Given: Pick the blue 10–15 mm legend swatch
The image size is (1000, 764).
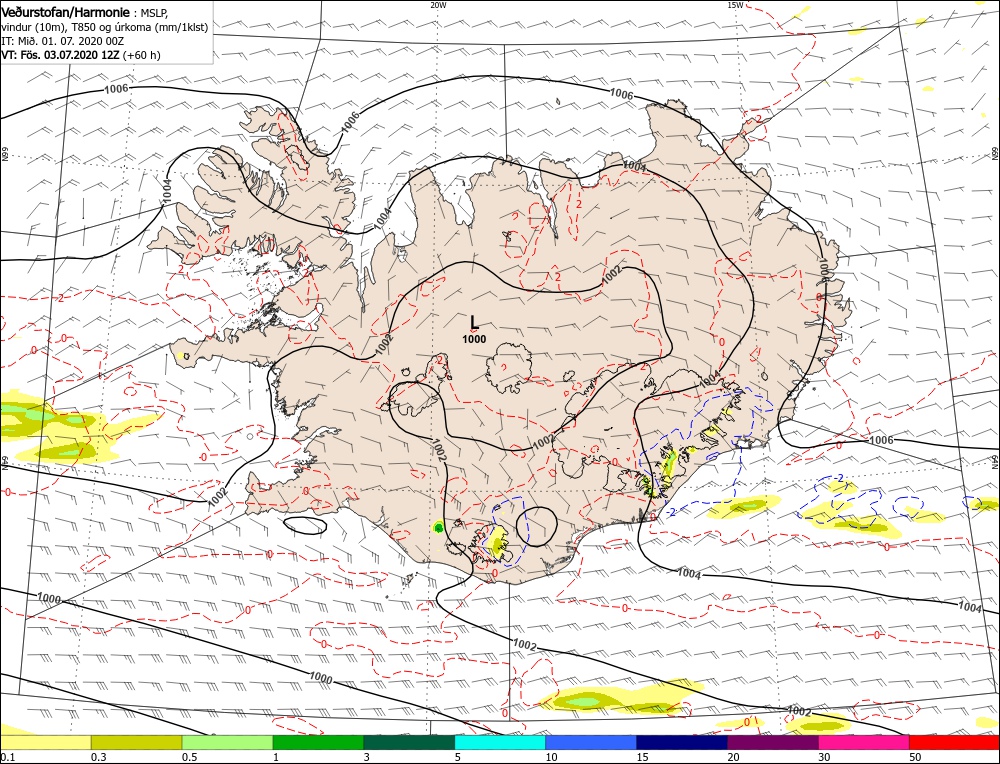Looking at the screenshot, I should coord(591,742).
